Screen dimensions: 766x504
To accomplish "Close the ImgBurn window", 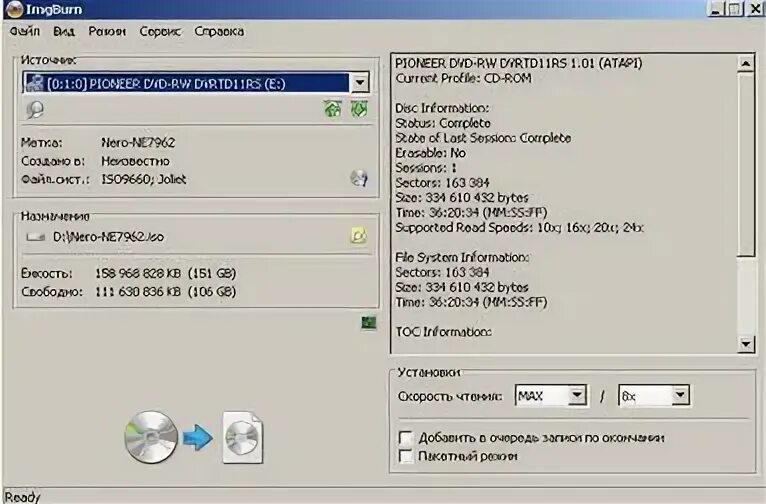I will click(755, 9).
